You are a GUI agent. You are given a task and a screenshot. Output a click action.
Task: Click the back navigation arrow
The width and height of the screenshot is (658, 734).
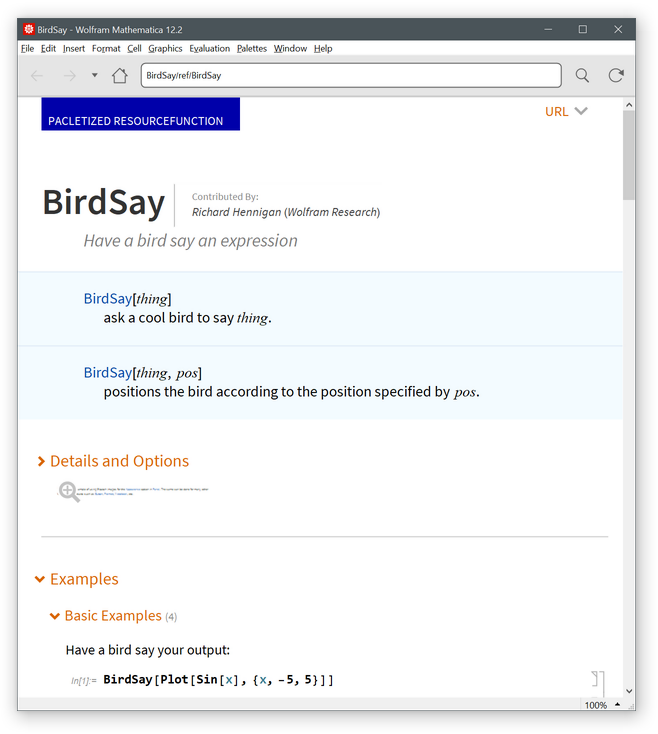[x=37, y=76]
